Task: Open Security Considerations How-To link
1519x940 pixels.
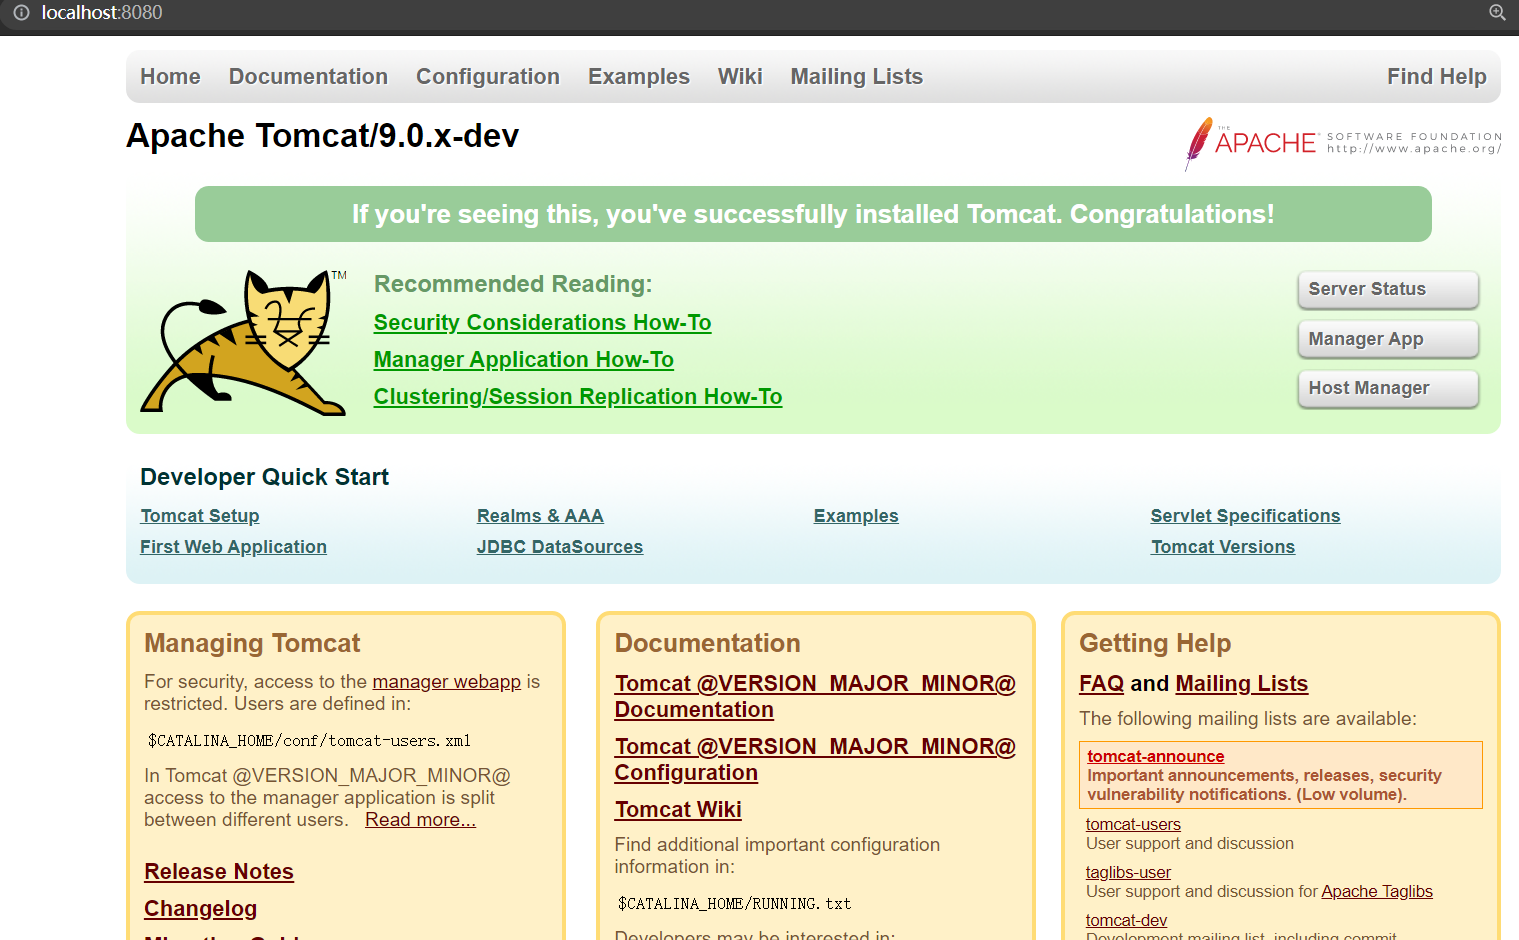Action: [x=542, y=323]
